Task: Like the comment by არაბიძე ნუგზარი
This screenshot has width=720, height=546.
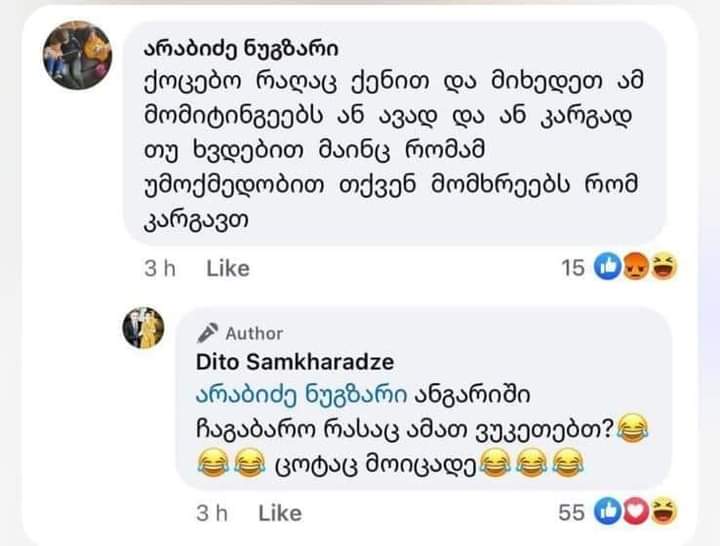Action: pyautogui.click(x=228, y=268)
